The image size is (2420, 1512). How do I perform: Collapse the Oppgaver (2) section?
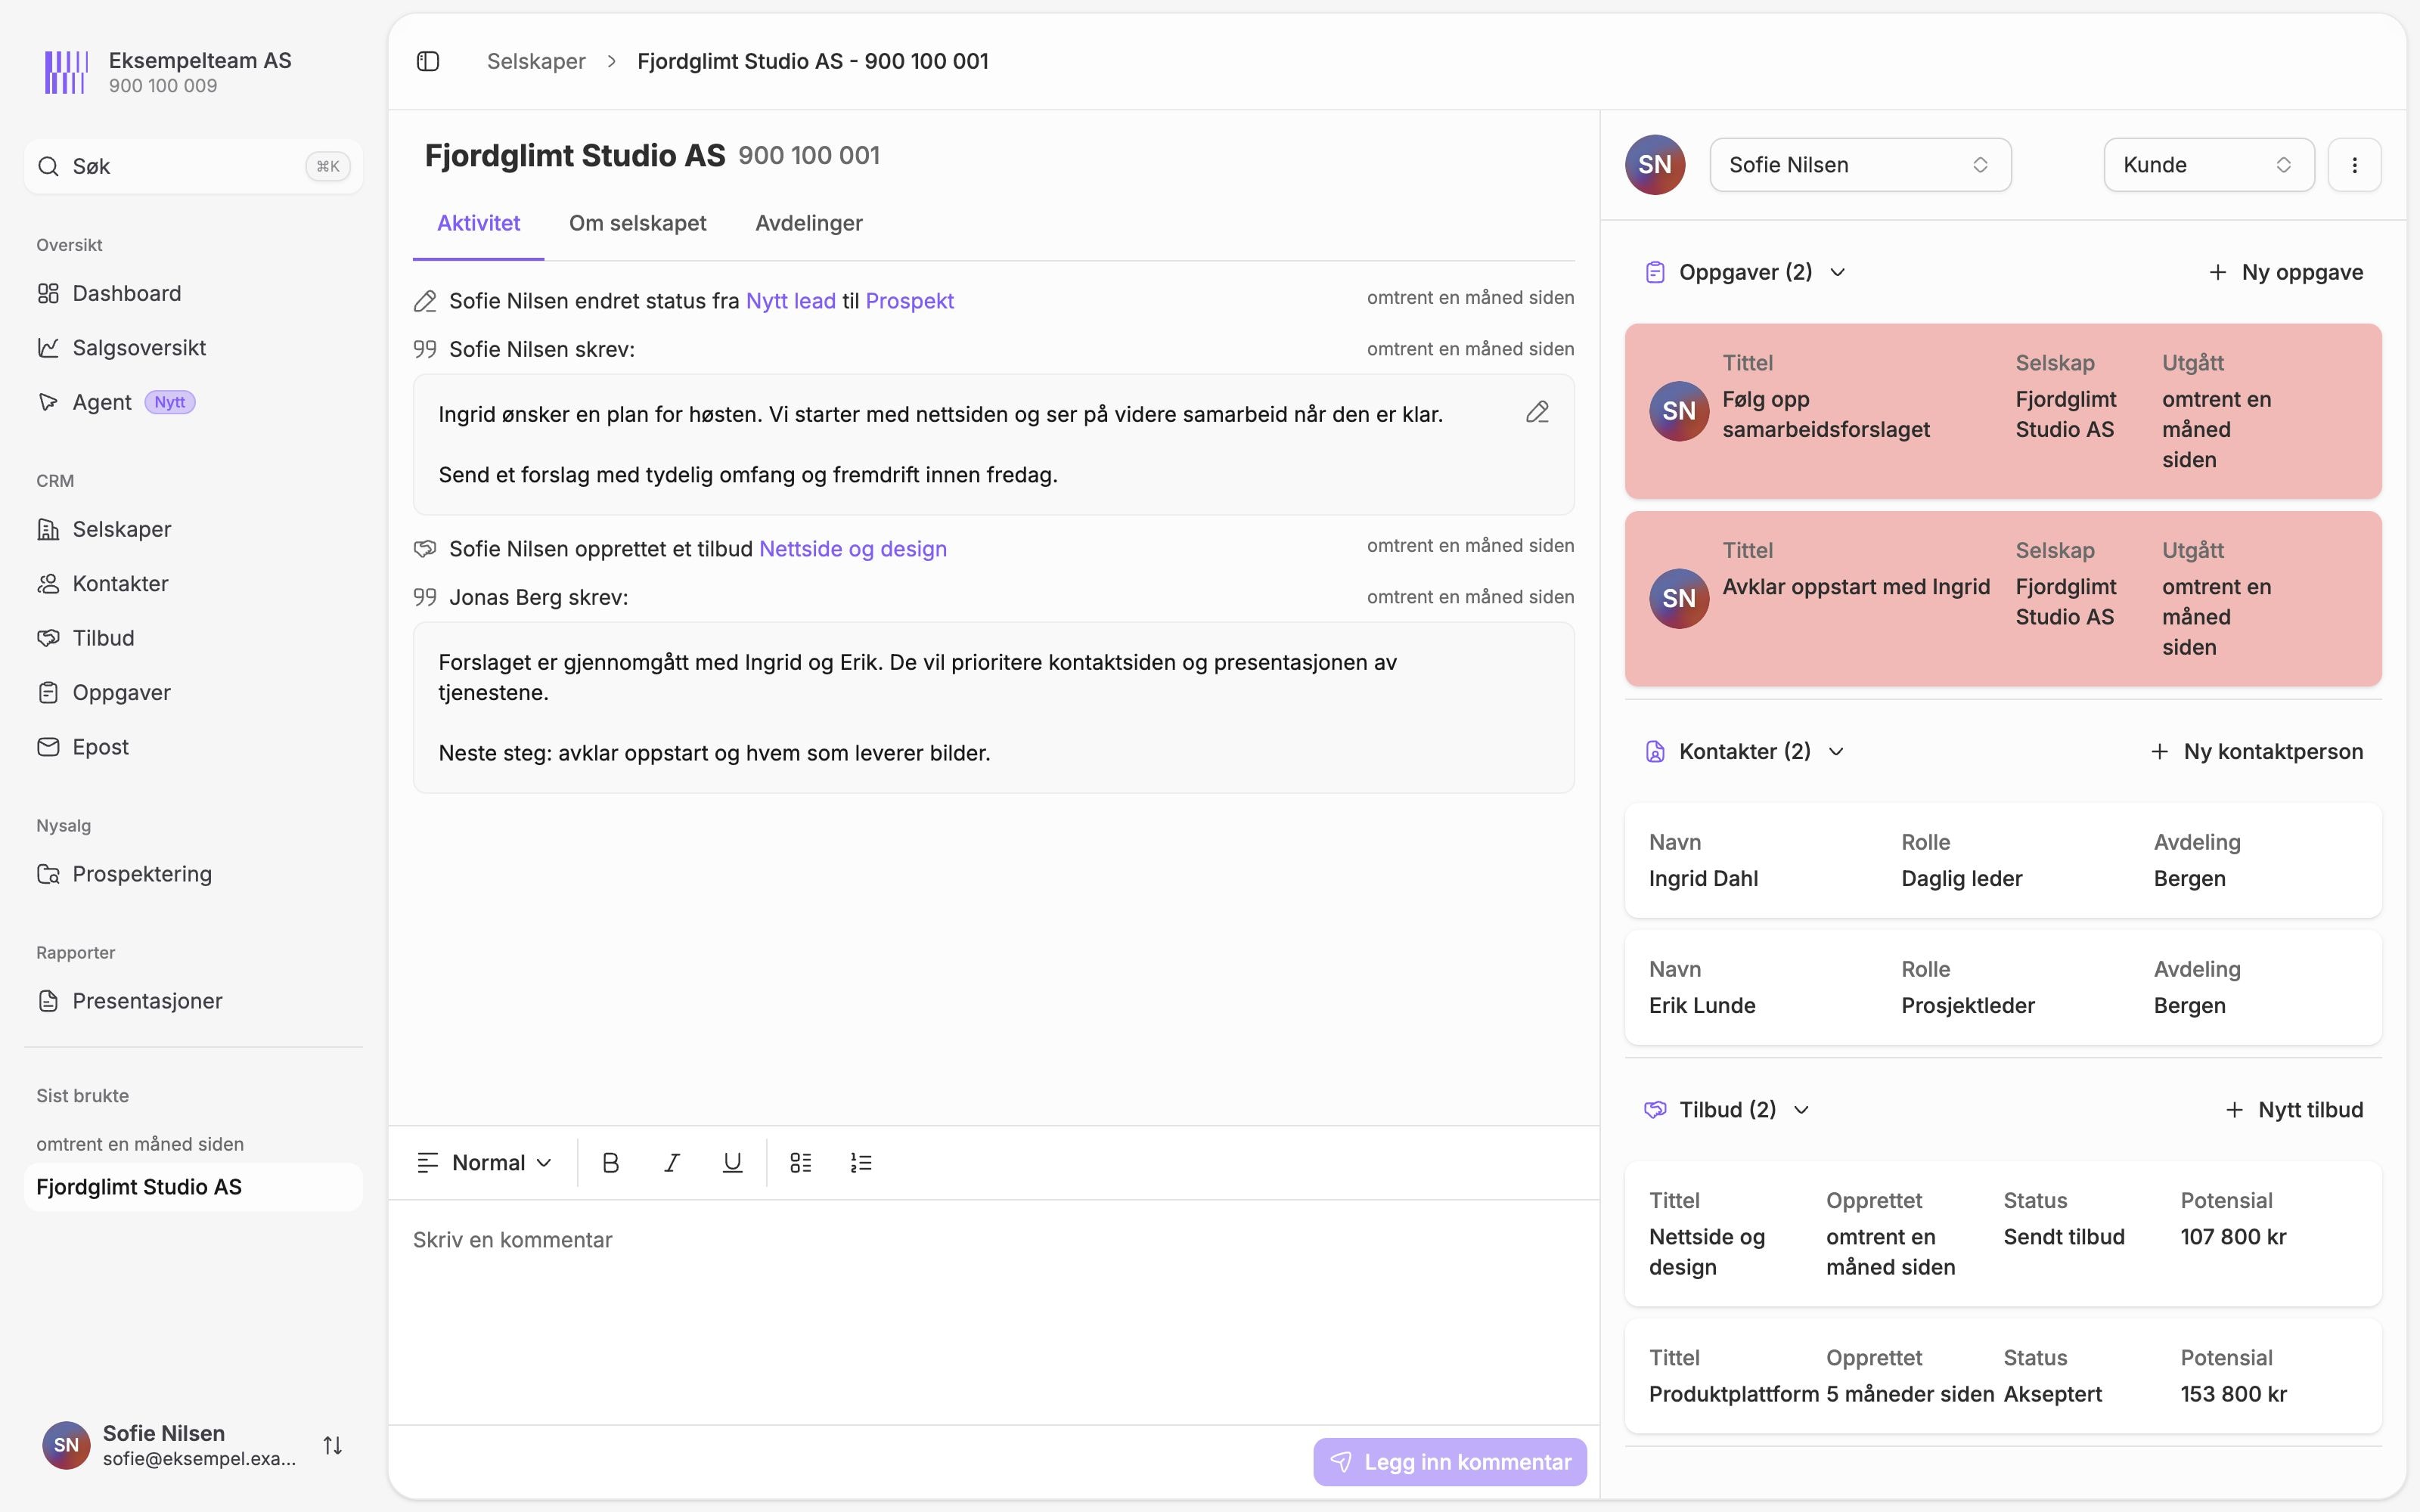point(1745,272)
